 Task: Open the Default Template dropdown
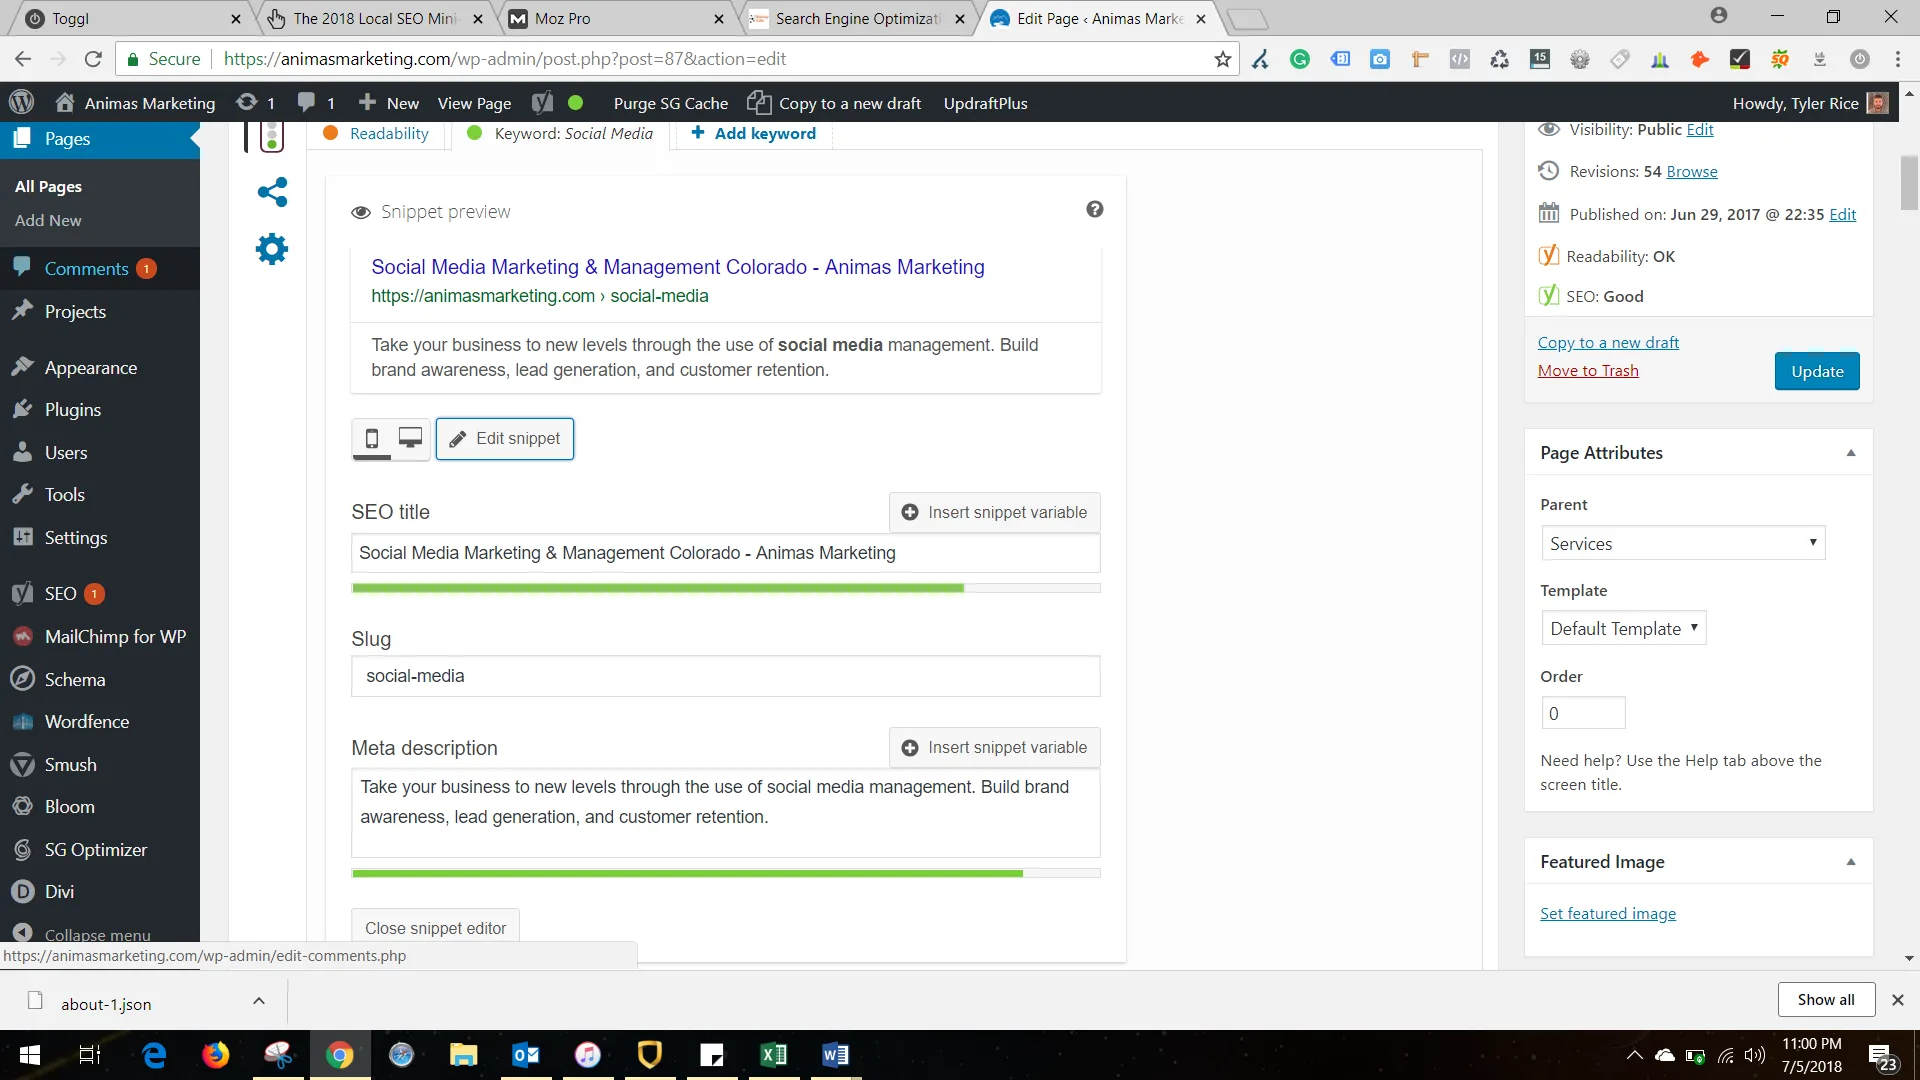tap(1622, 628)
